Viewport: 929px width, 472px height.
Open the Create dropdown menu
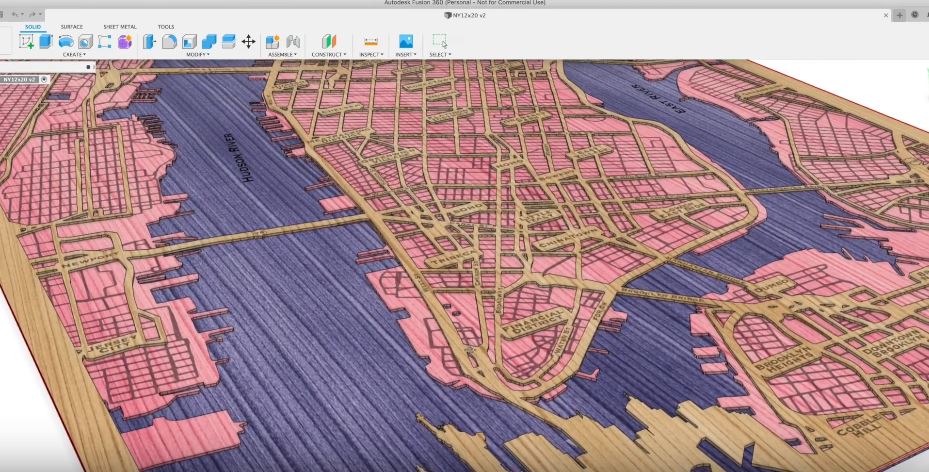74,54
